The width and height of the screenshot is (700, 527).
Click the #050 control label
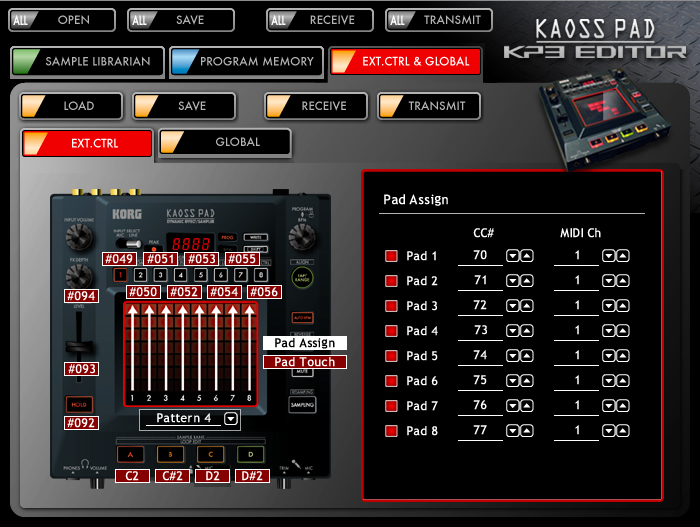pos(143,292)
